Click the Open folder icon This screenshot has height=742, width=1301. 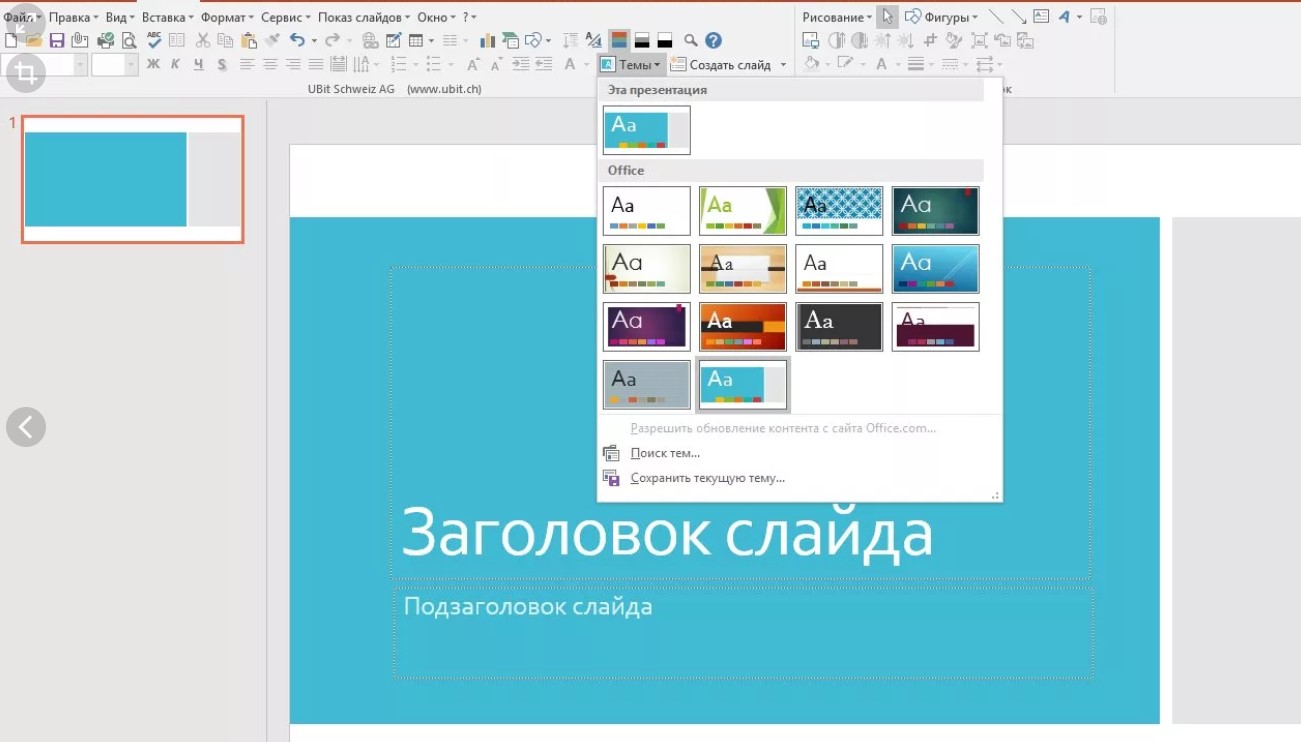click(x=34, y=41)
